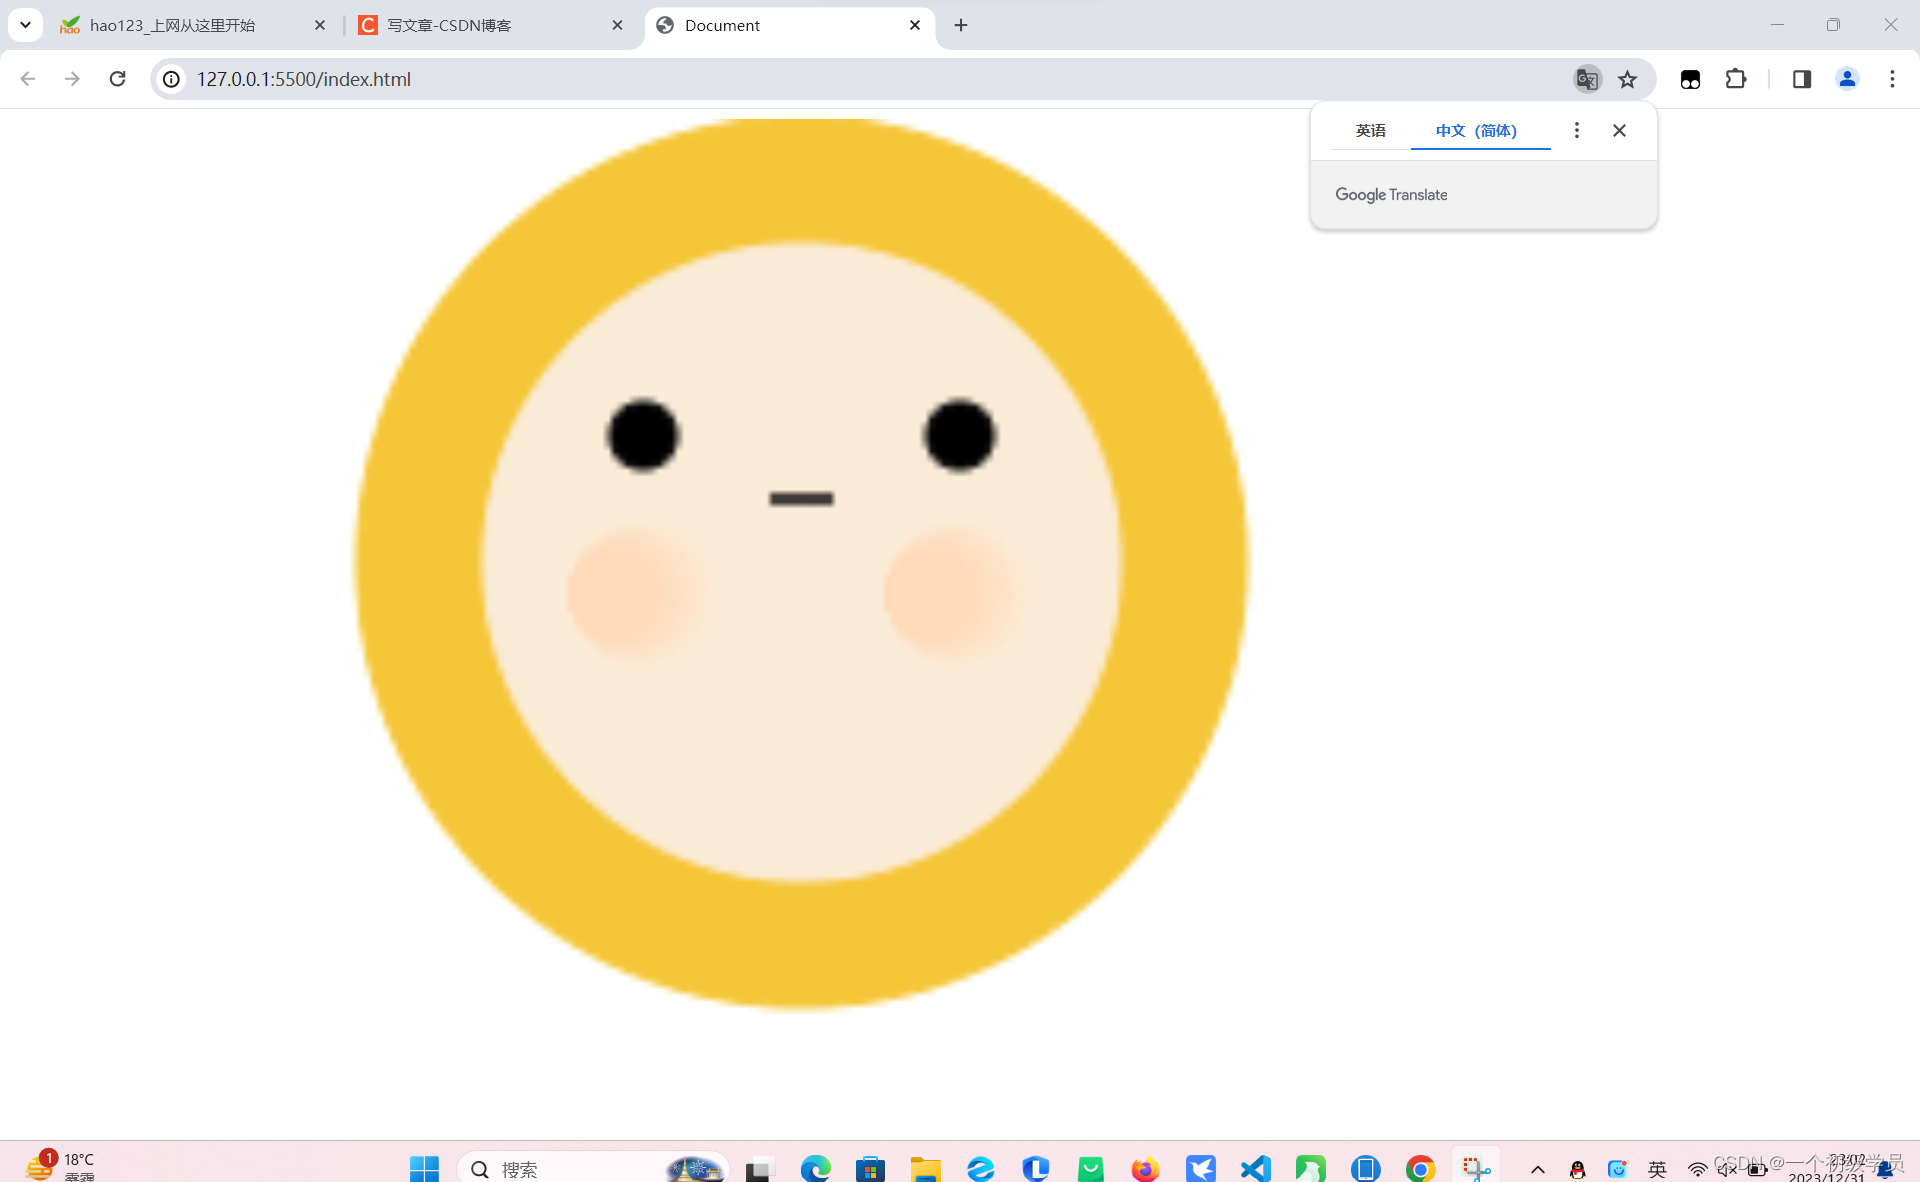Open a new browser tab

[961, 25]
